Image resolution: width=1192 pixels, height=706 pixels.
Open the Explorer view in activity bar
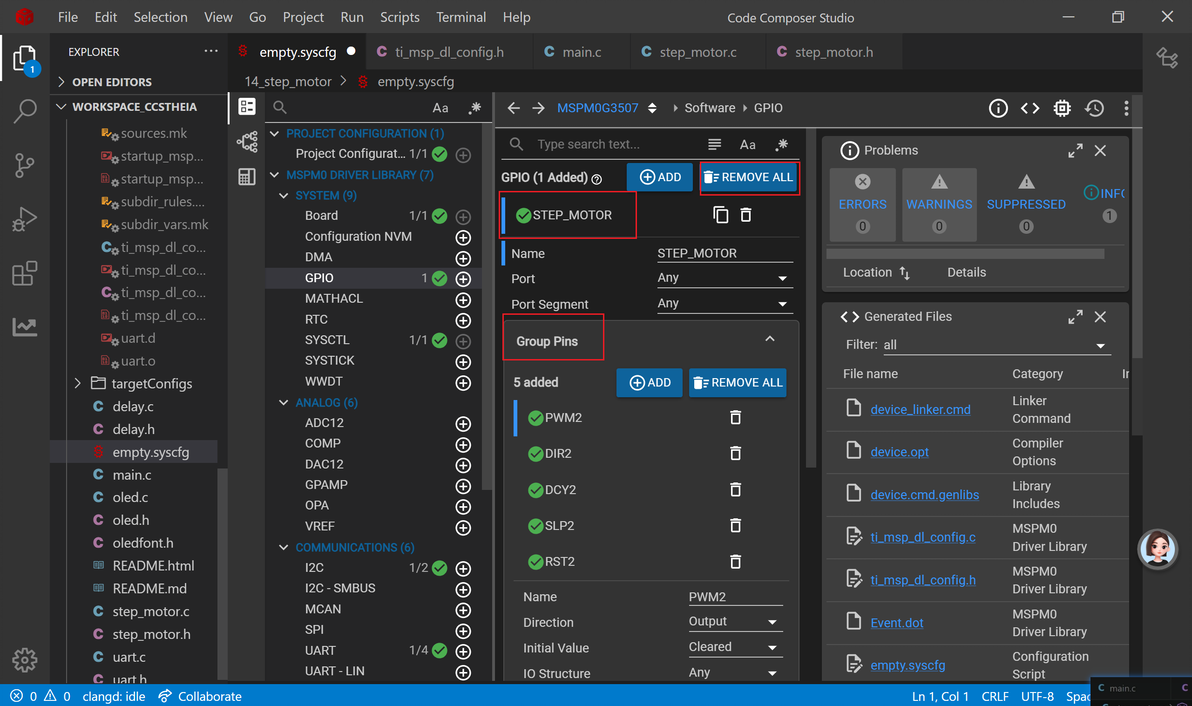click(24, 59)
